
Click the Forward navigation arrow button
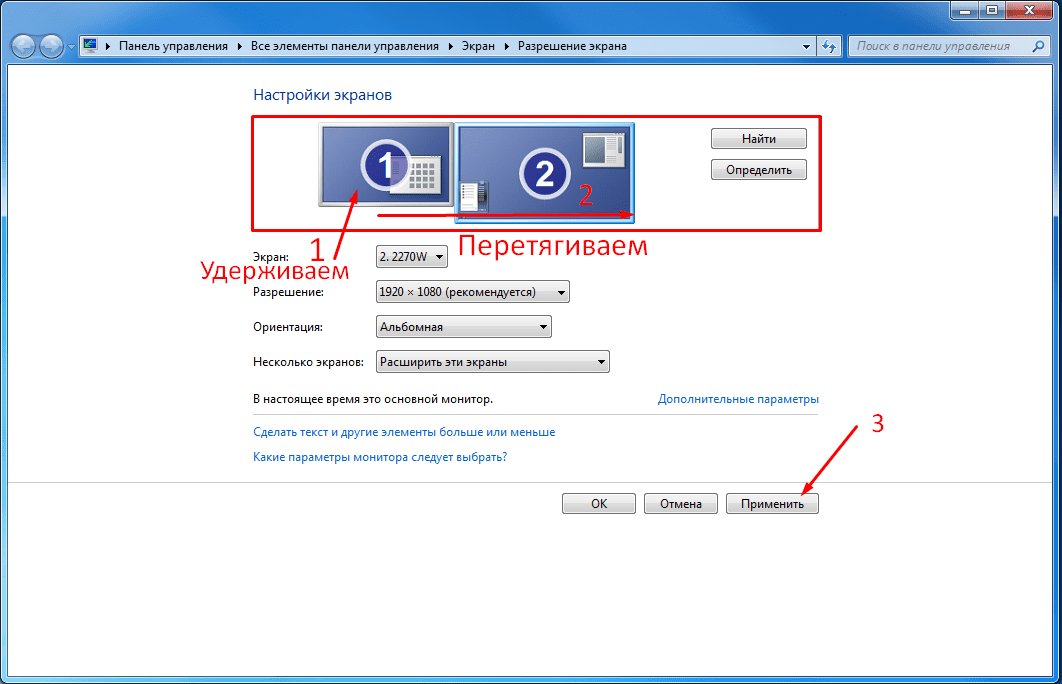pos(51,46)
